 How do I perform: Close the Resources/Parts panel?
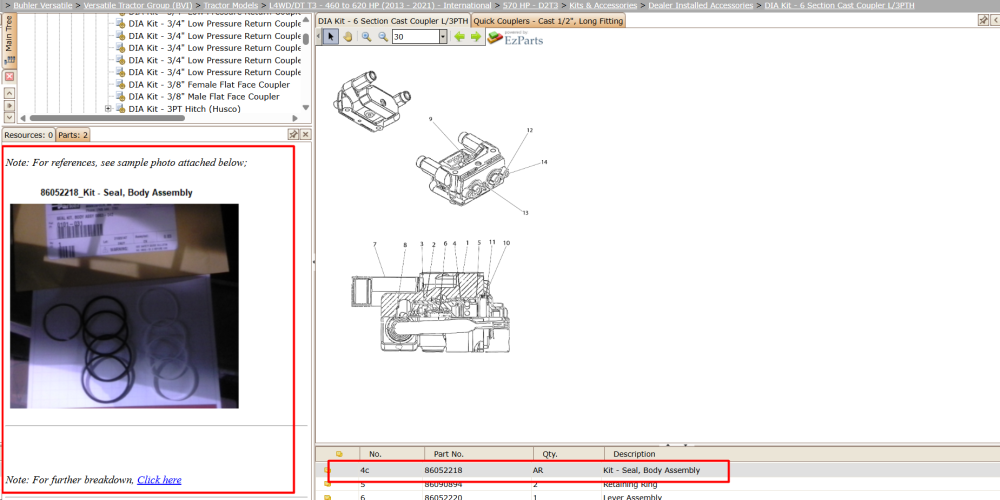pyautogui.click(x=305, y=135)
